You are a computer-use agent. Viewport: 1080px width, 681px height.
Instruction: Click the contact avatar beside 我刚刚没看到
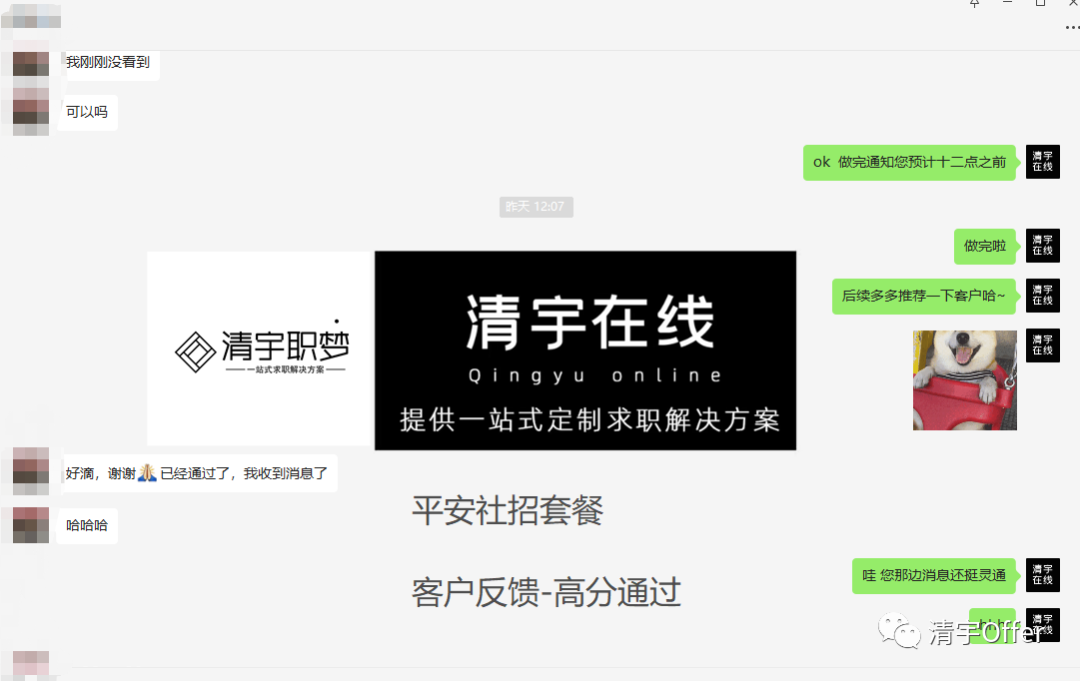click(x=31, y=62)
